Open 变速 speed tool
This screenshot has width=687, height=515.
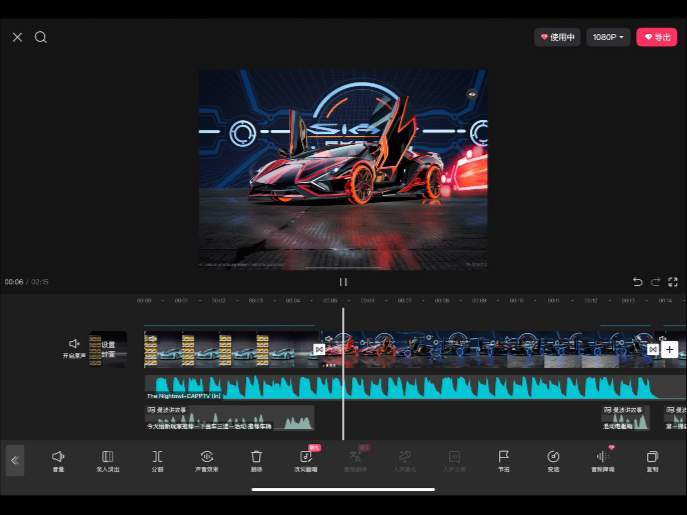(553, 461)
